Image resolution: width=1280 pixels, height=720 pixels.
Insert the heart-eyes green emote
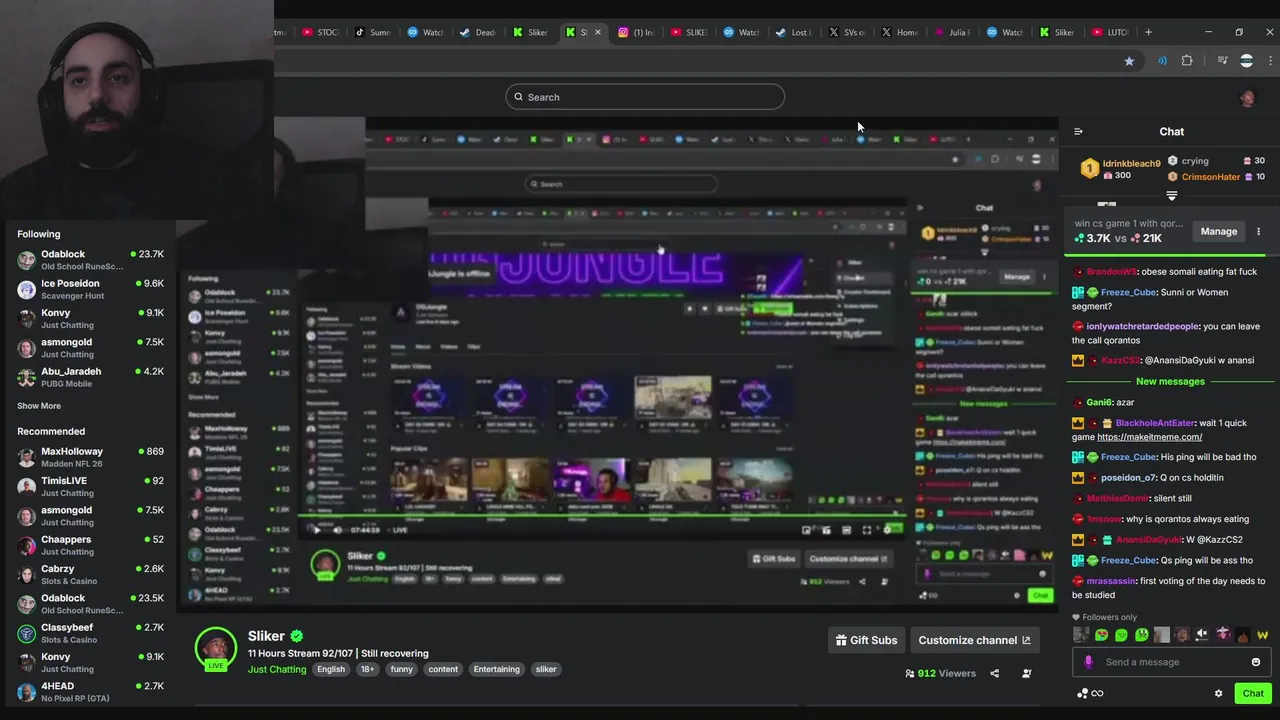coord(1101,635)
